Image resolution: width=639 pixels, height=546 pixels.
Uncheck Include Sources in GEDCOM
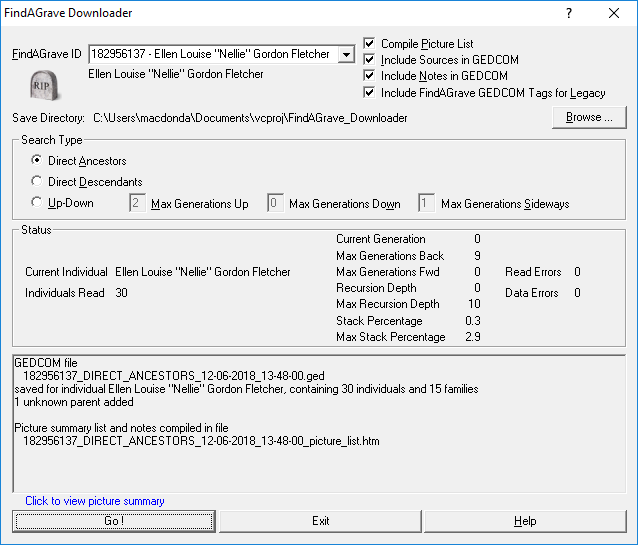369,59
